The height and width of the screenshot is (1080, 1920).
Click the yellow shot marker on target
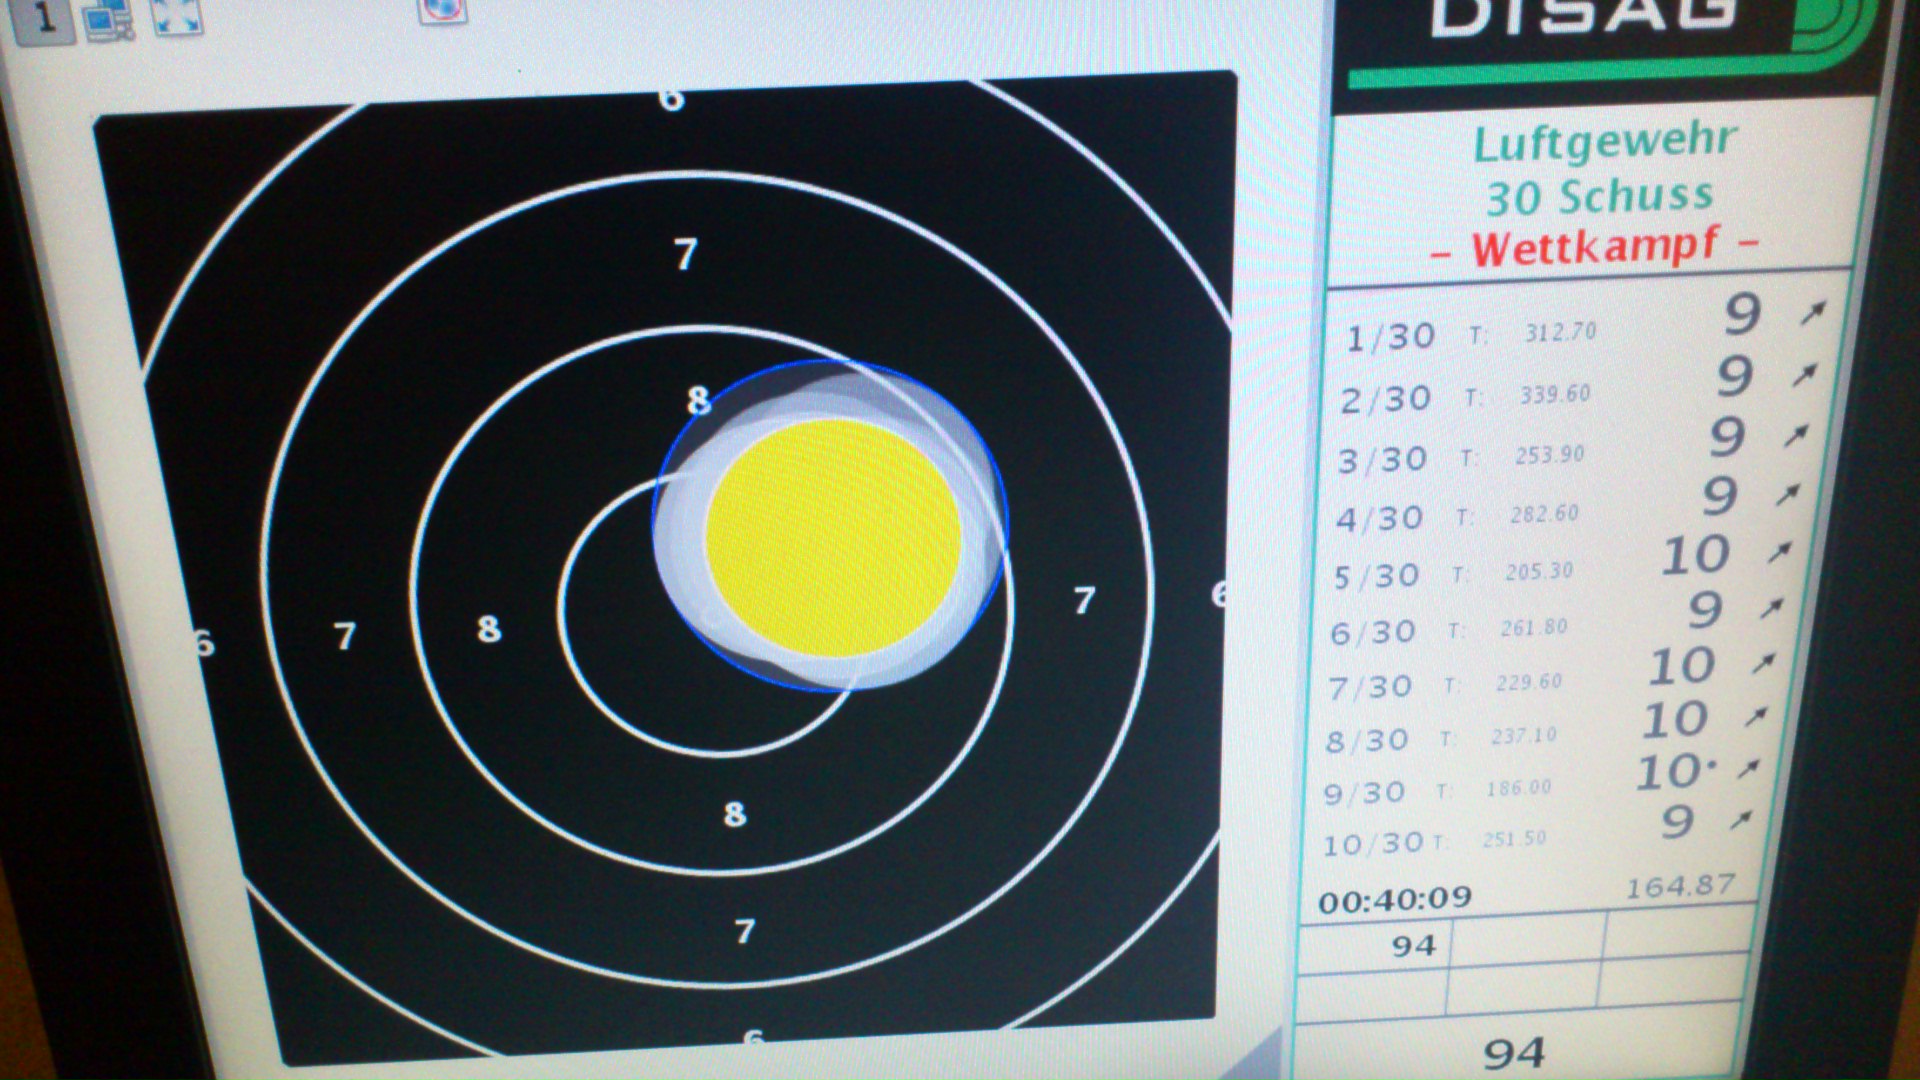[x=833, y=538]
